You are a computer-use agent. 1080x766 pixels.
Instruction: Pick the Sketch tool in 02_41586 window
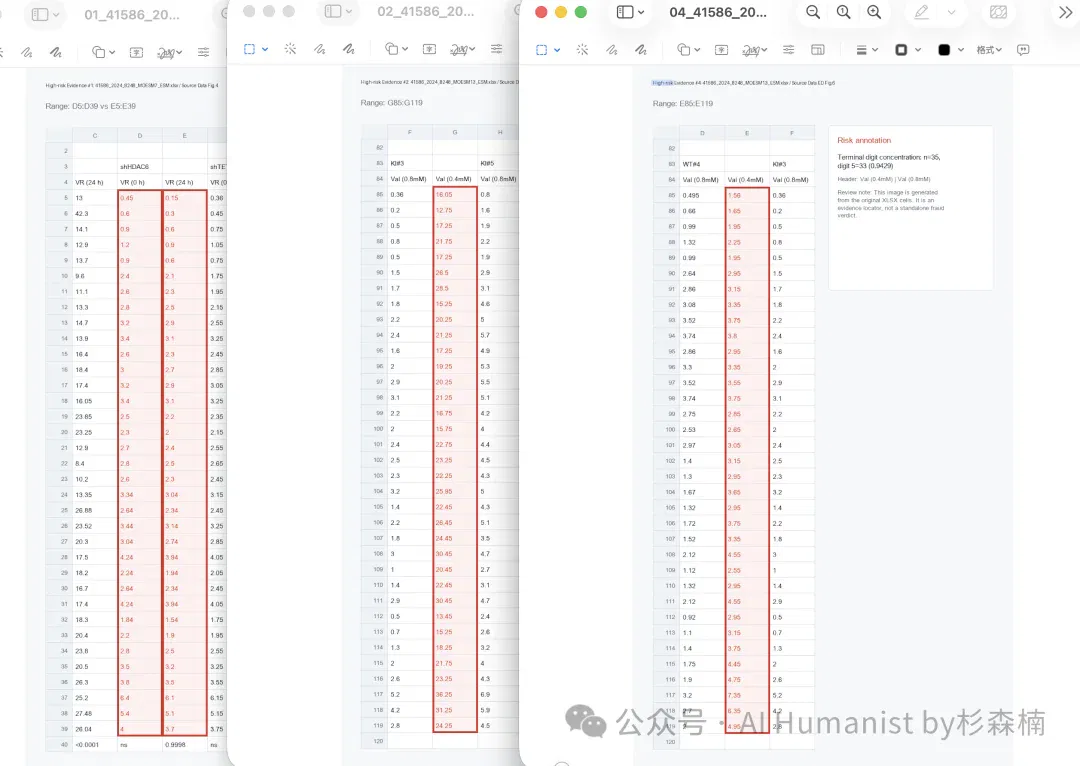[320, 49]
